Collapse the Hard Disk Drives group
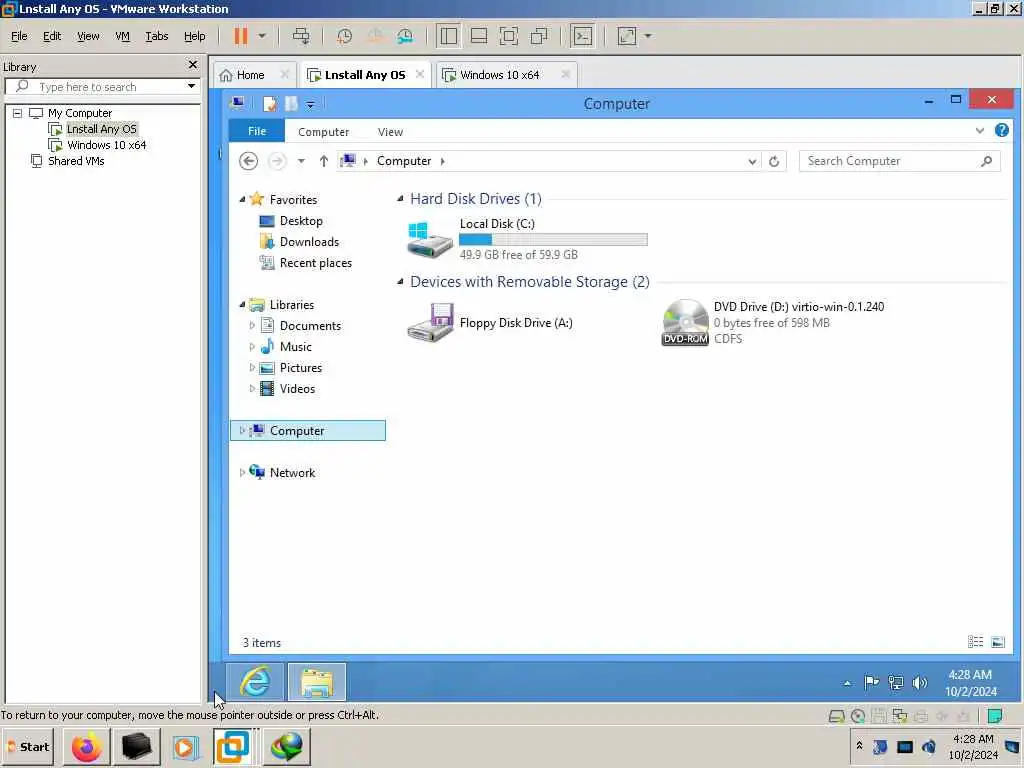 point(400,199)
